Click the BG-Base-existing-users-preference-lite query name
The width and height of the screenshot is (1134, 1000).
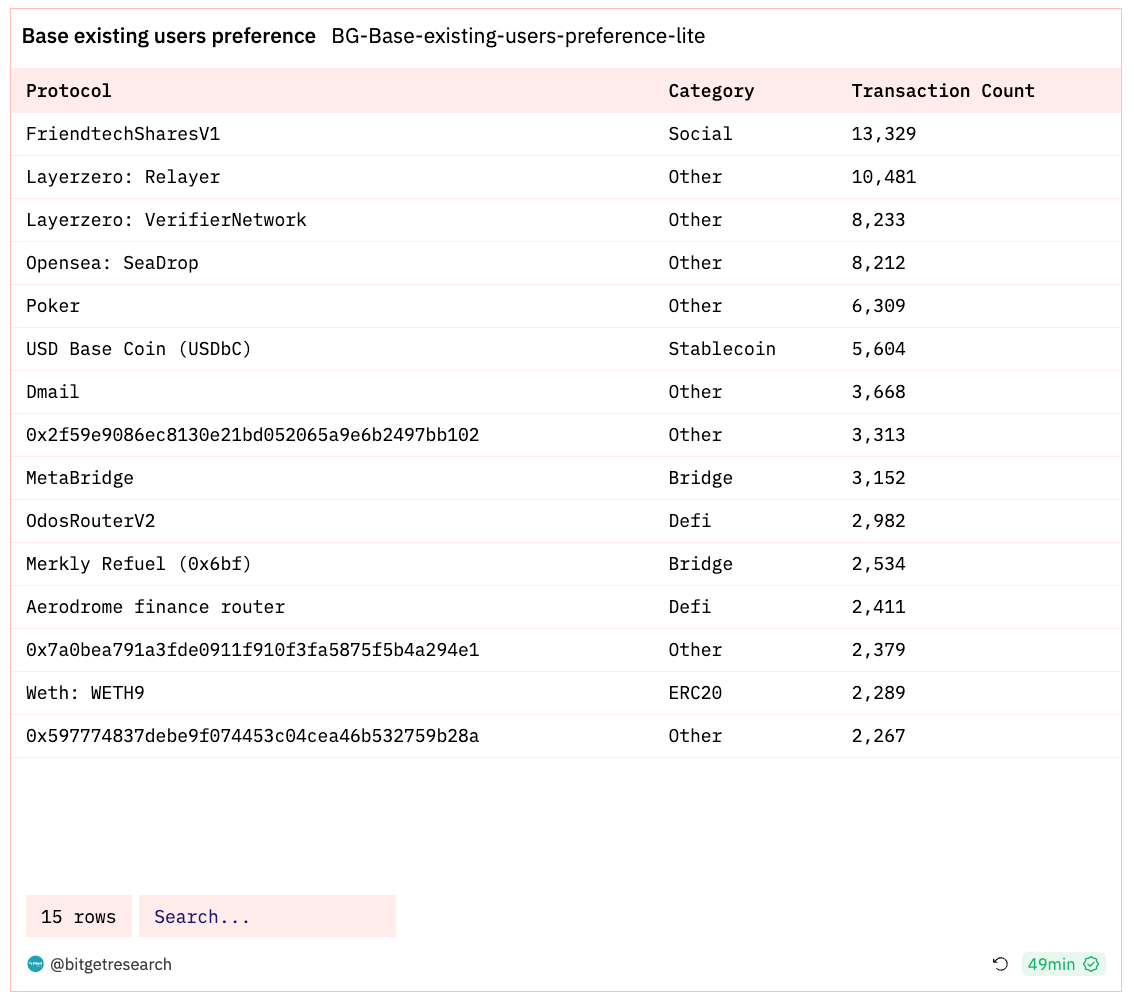pos(518,36)
